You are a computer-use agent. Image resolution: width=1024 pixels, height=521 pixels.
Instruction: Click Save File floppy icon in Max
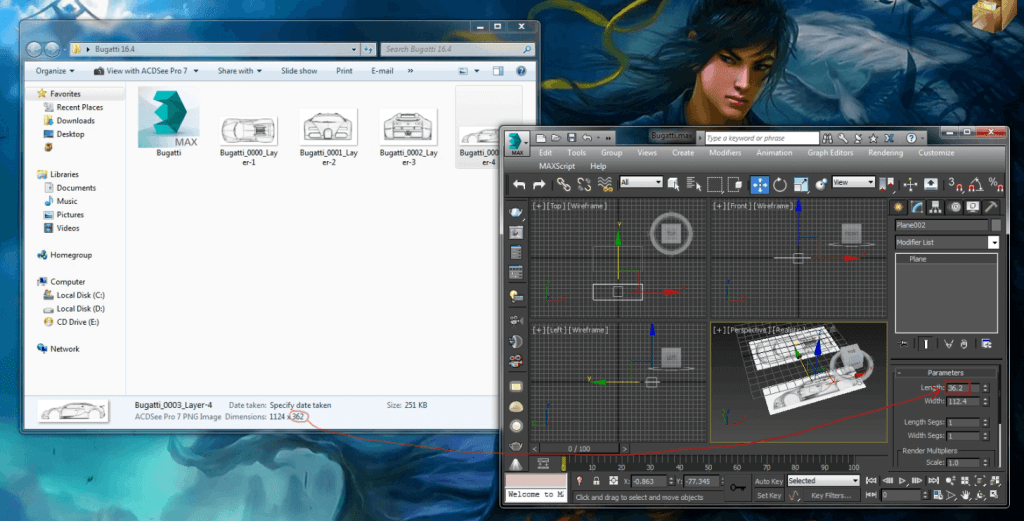(571, 138)
